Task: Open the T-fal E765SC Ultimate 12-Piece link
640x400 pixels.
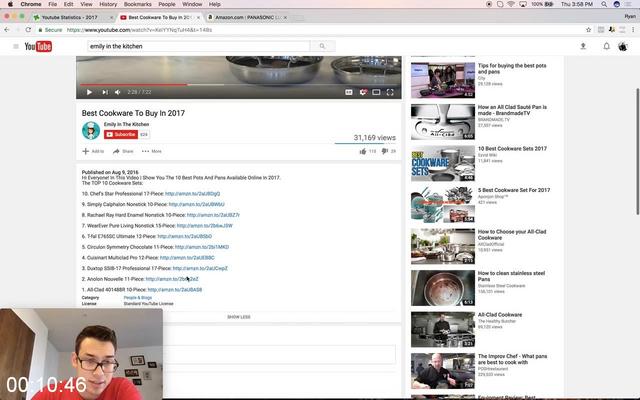Action: 184,236
